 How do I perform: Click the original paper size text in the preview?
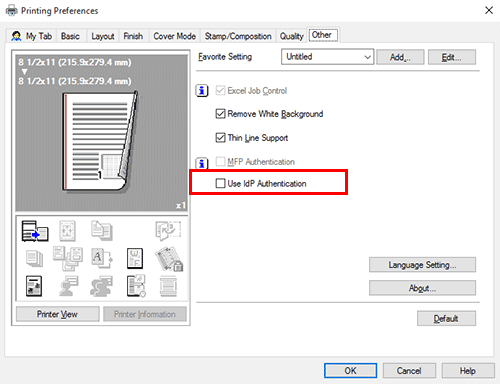pyautogui.click(x=75, y=62)
